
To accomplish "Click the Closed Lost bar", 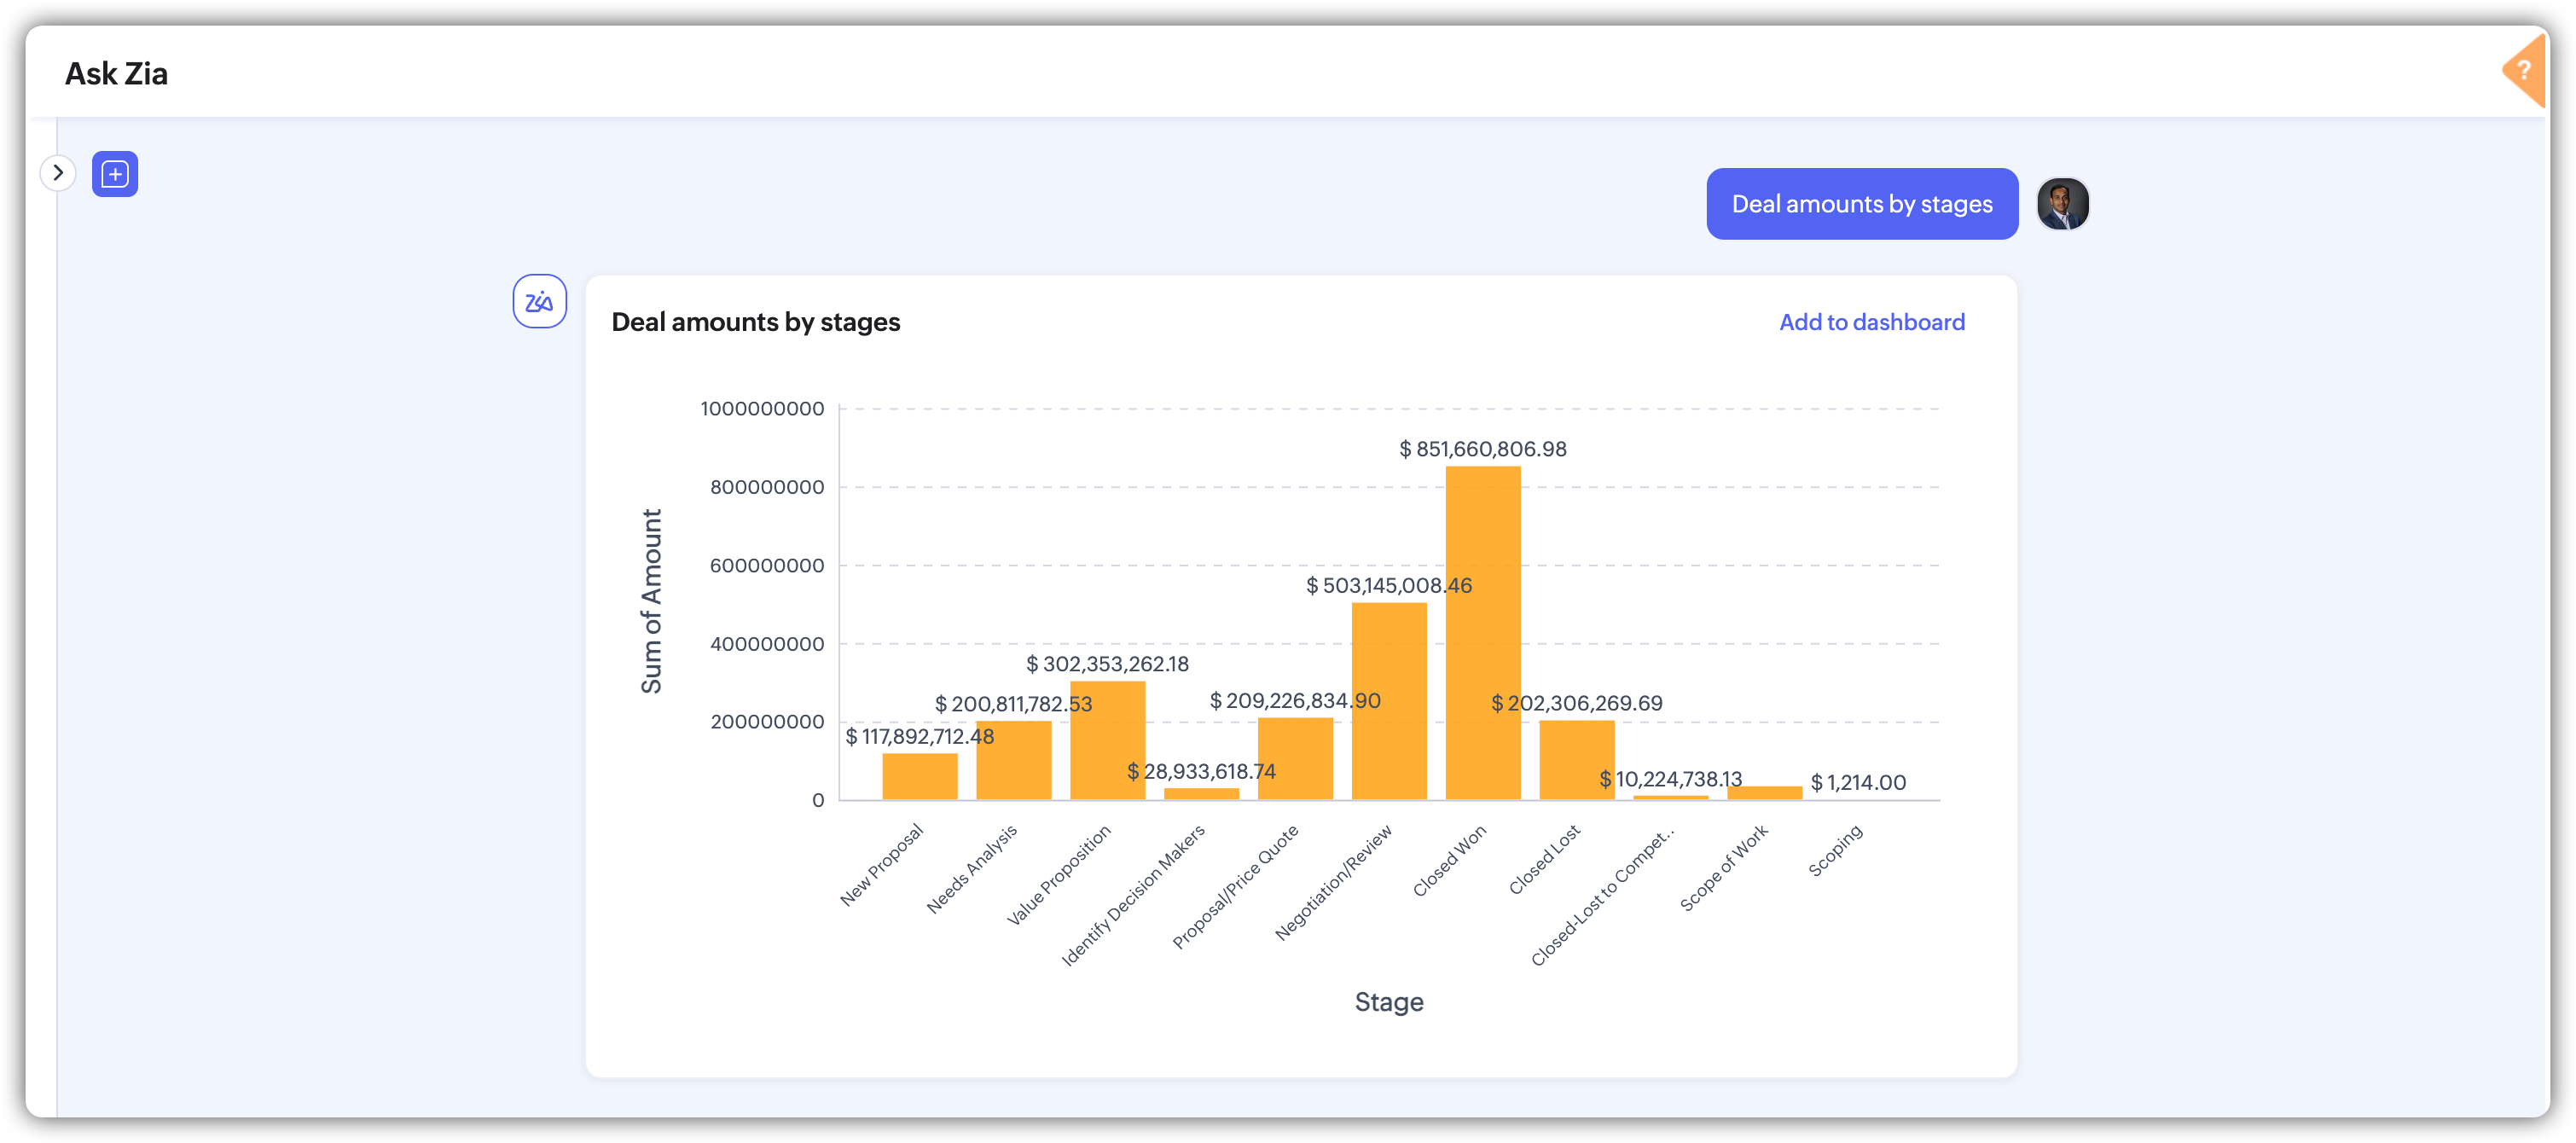I will [x=1576, y=762].
